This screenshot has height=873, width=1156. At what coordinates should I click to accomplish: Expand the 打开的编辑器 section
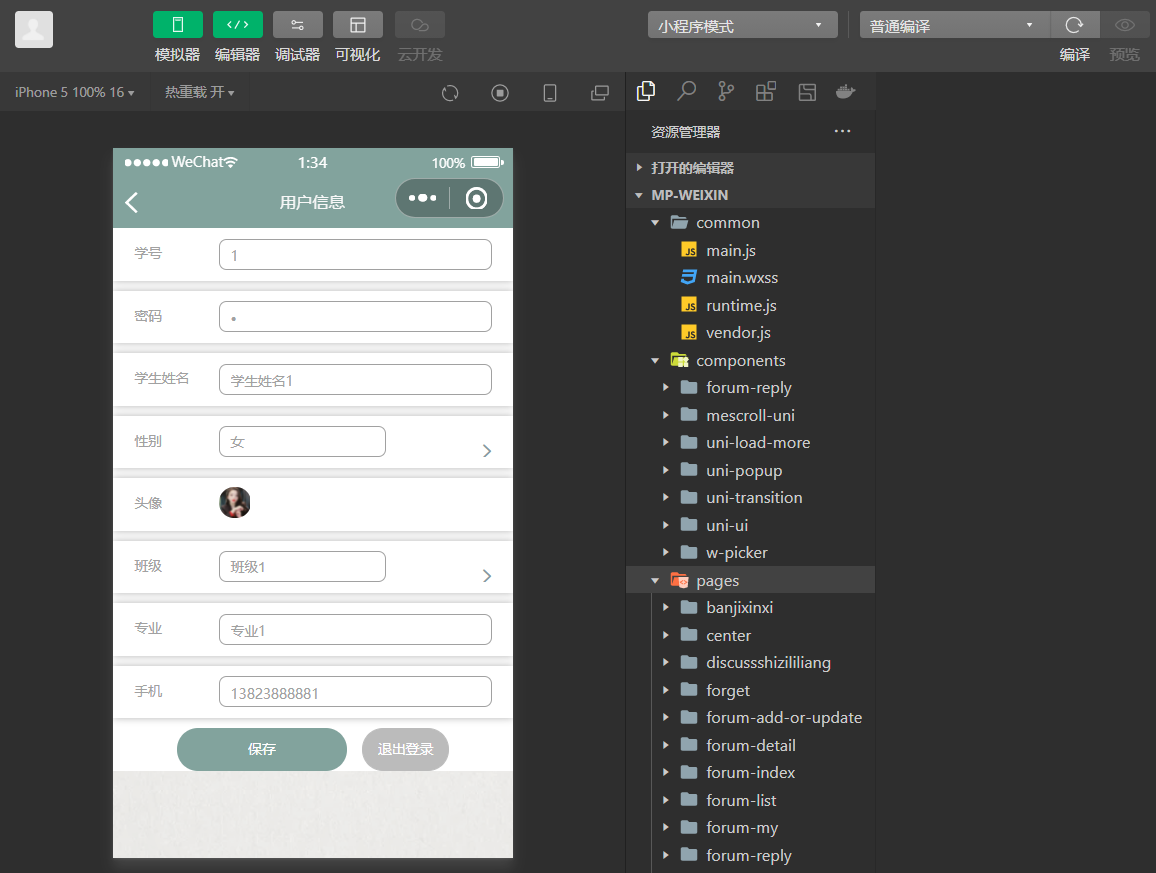751,167
